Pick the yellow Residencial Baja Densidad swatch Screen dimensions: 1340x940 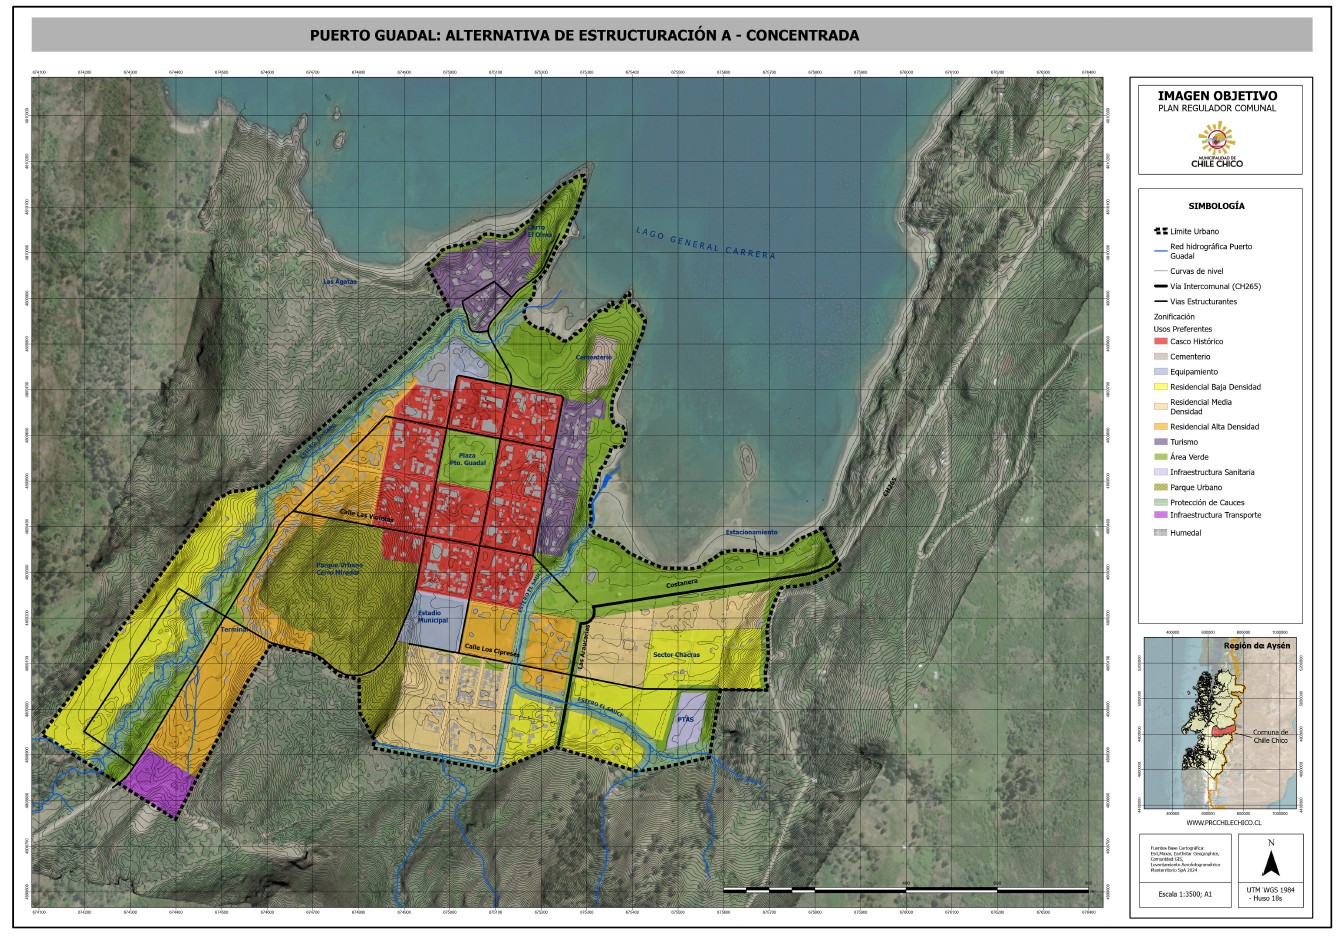click(x=1160, y=386)
